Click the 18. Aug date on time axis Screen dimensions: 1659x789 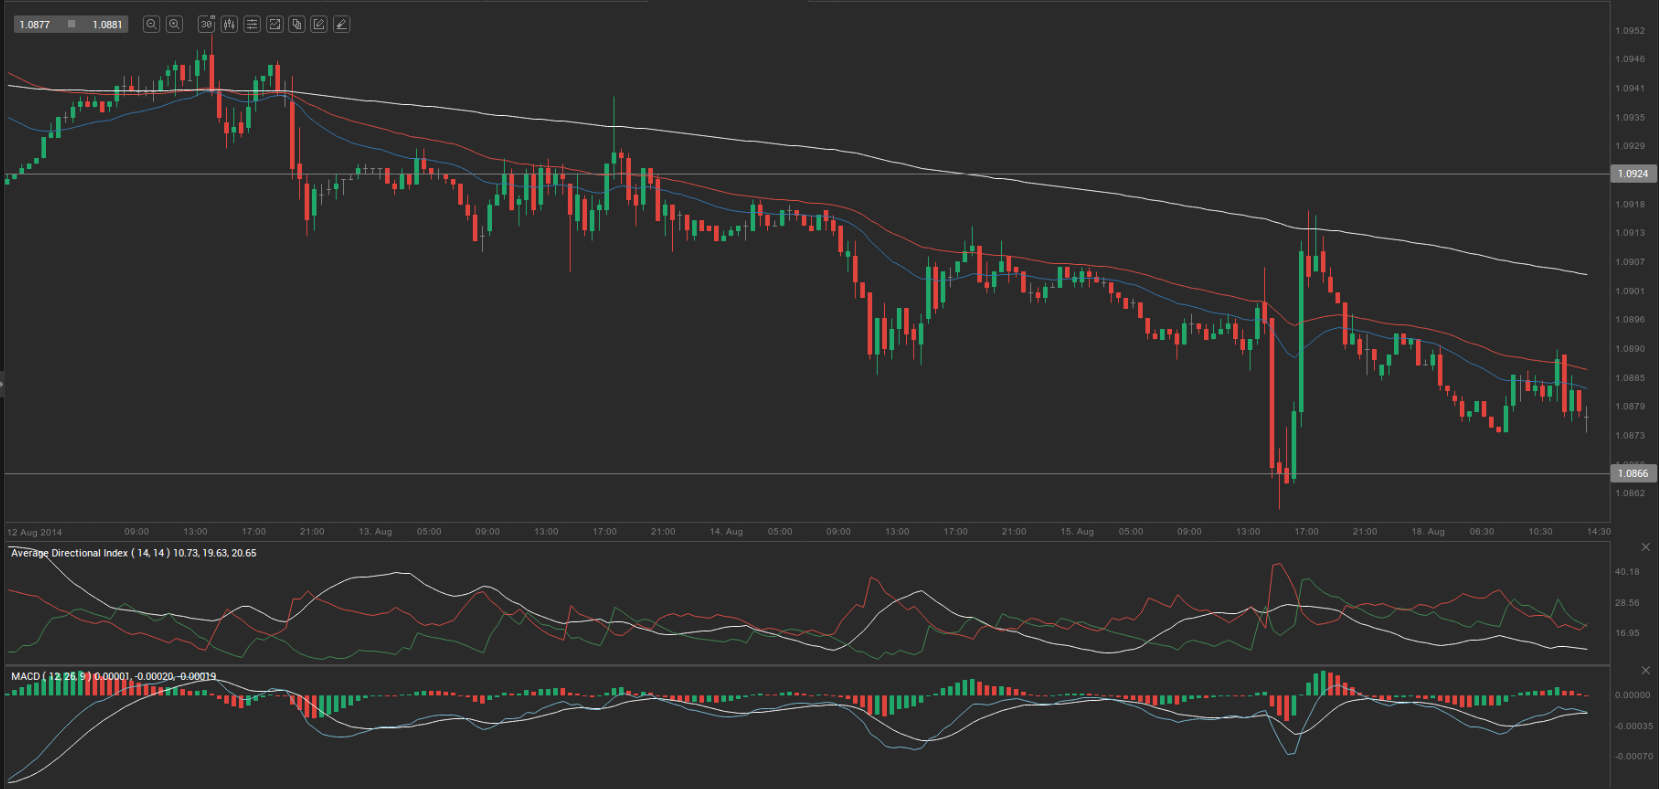pyautogui.click(x=1428, y=532)
